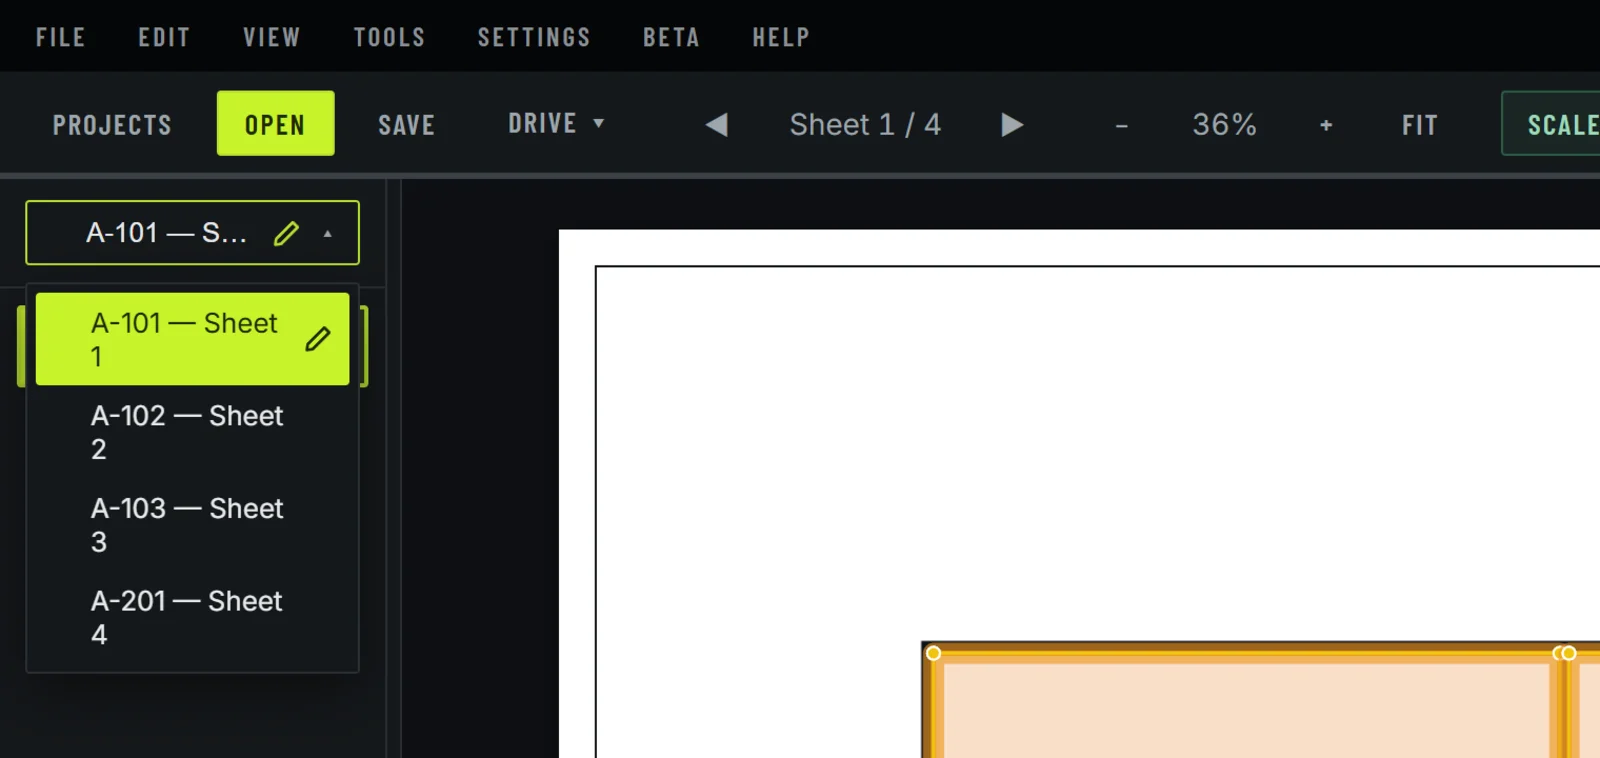The height and width of the screenshot is (758, 1600).
Task: Expand the DRIVE dropdown
Action: [x=556, y=123]
